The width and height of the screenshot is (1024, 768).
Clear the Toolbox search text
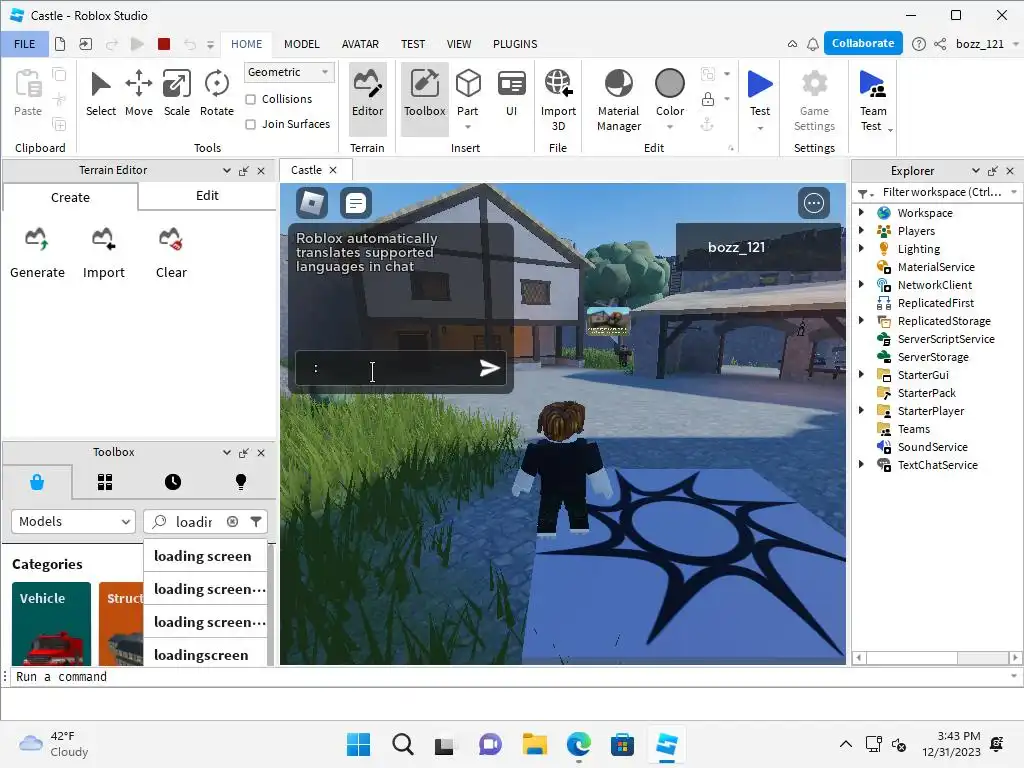click(232, 521)
